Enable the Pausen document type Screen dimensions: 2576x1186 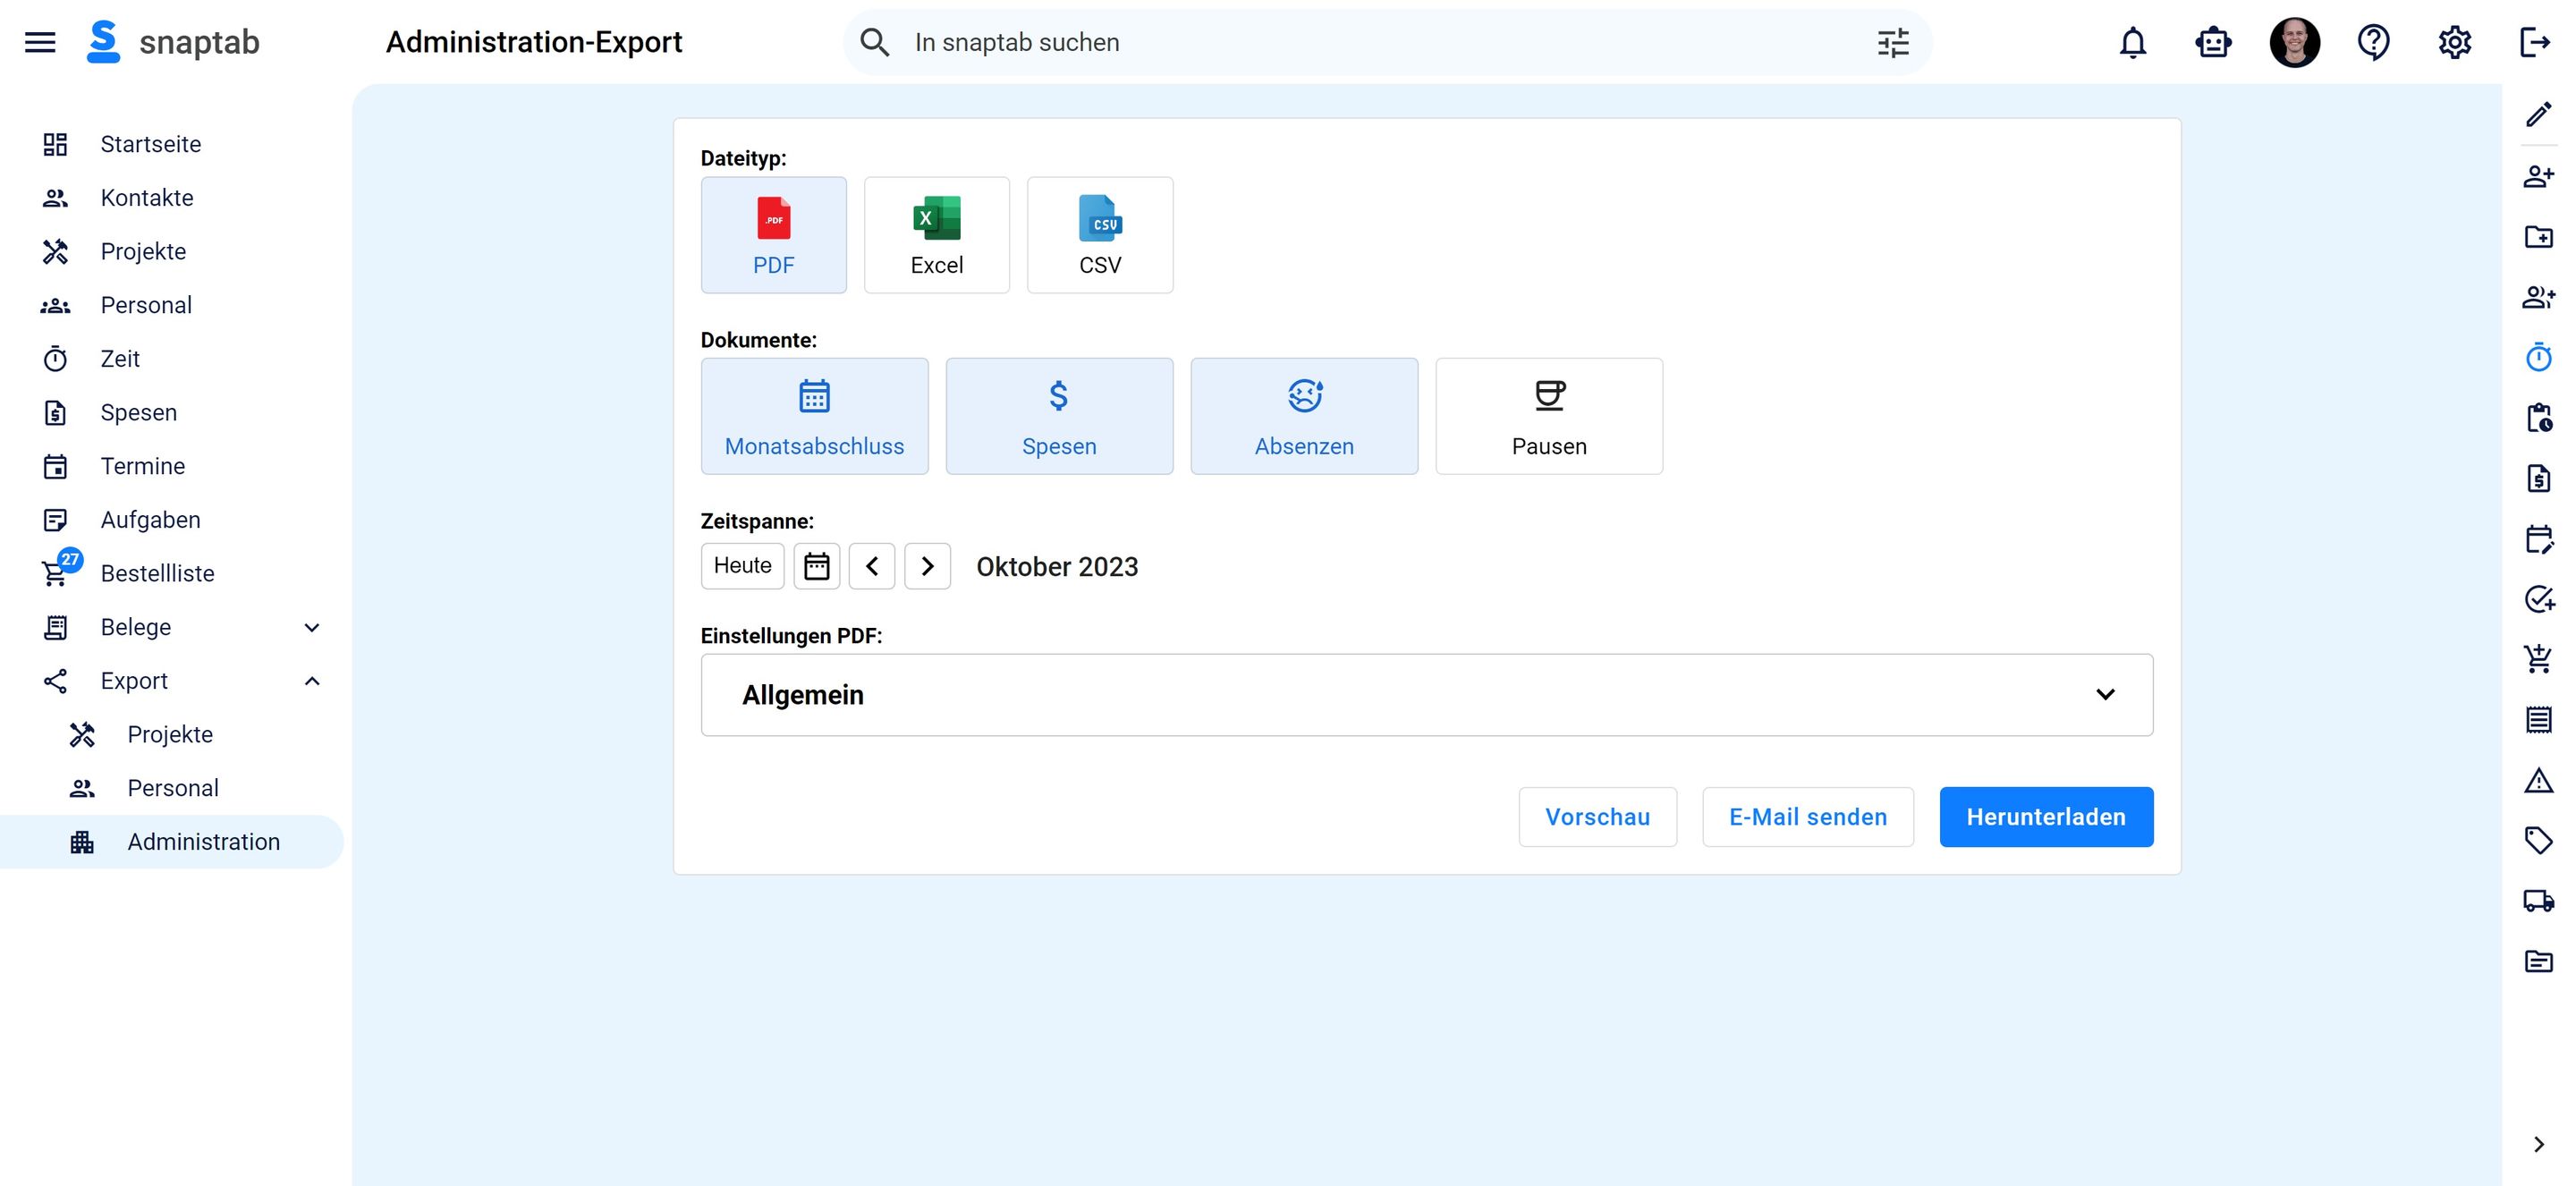(x=1548, y=416)
